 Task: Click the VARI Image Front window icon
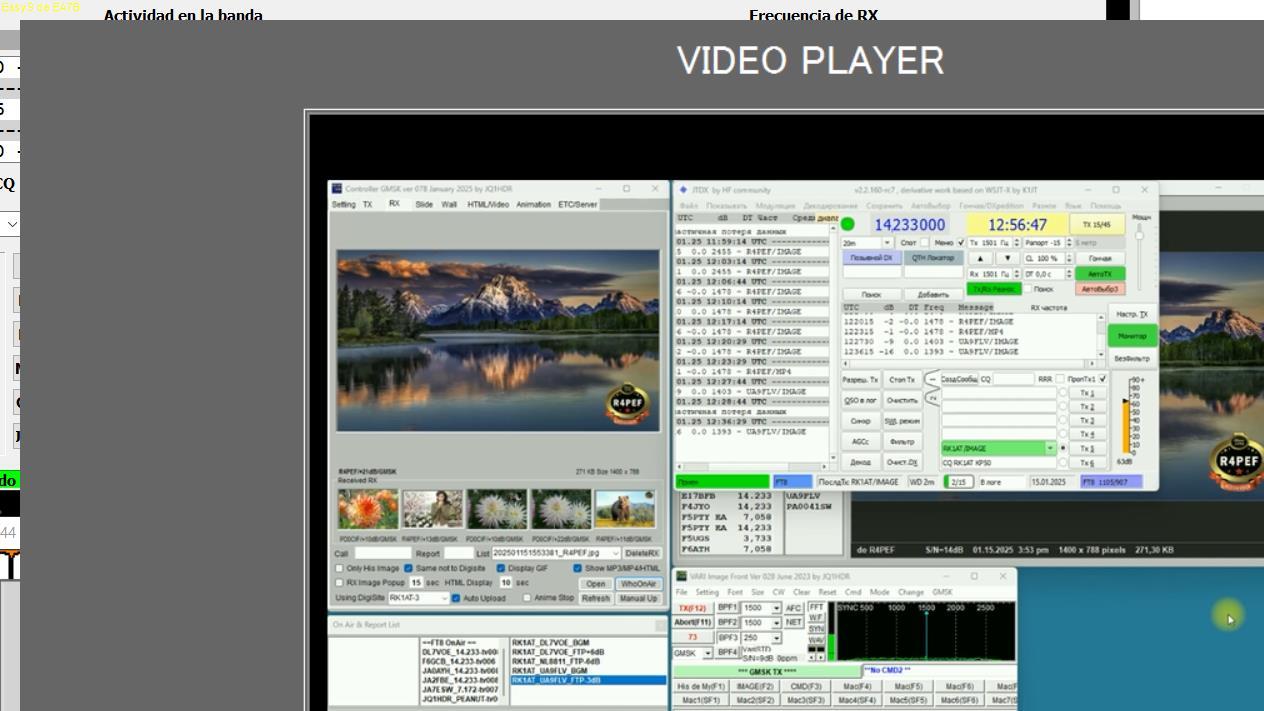click(x=681, y=577)
